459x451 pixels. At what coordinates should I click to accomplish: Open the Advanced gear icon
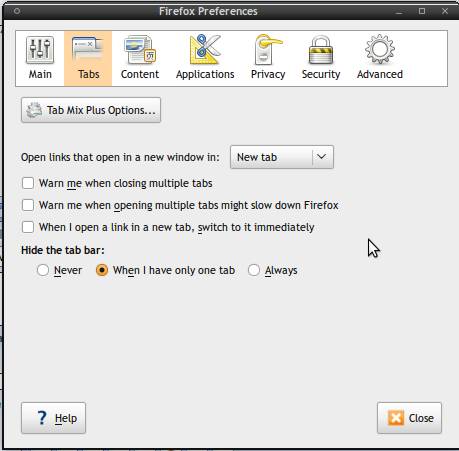click(x=380, y=50)
